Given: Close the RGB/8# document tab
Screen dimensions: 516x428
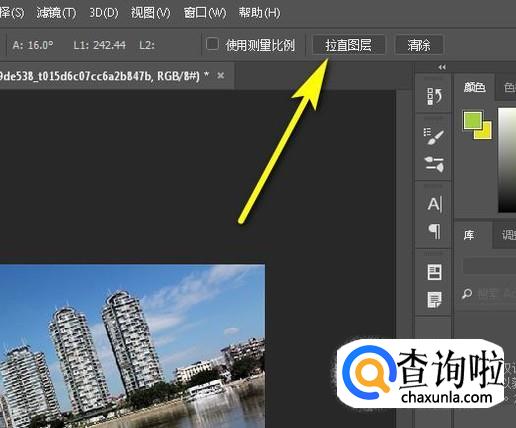Looking at the screenshot, I should (220, 76).
